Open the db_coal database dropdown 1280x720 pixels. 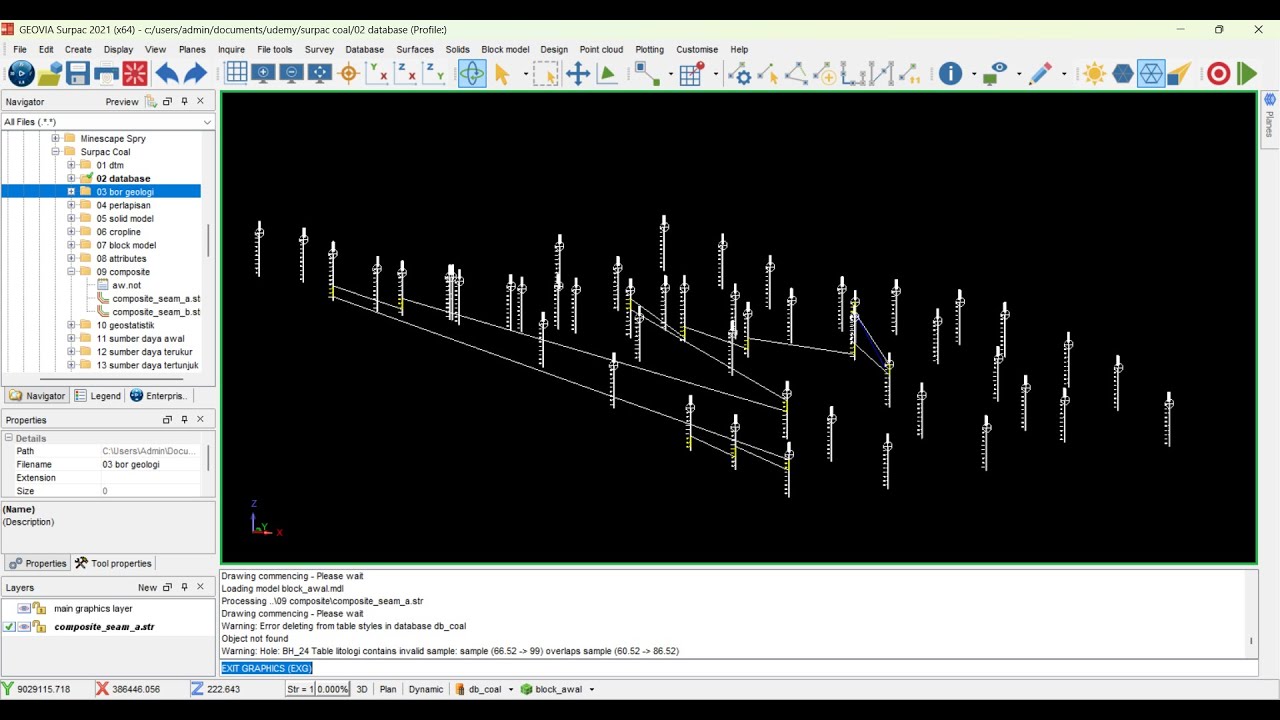[x=511, y=689]
